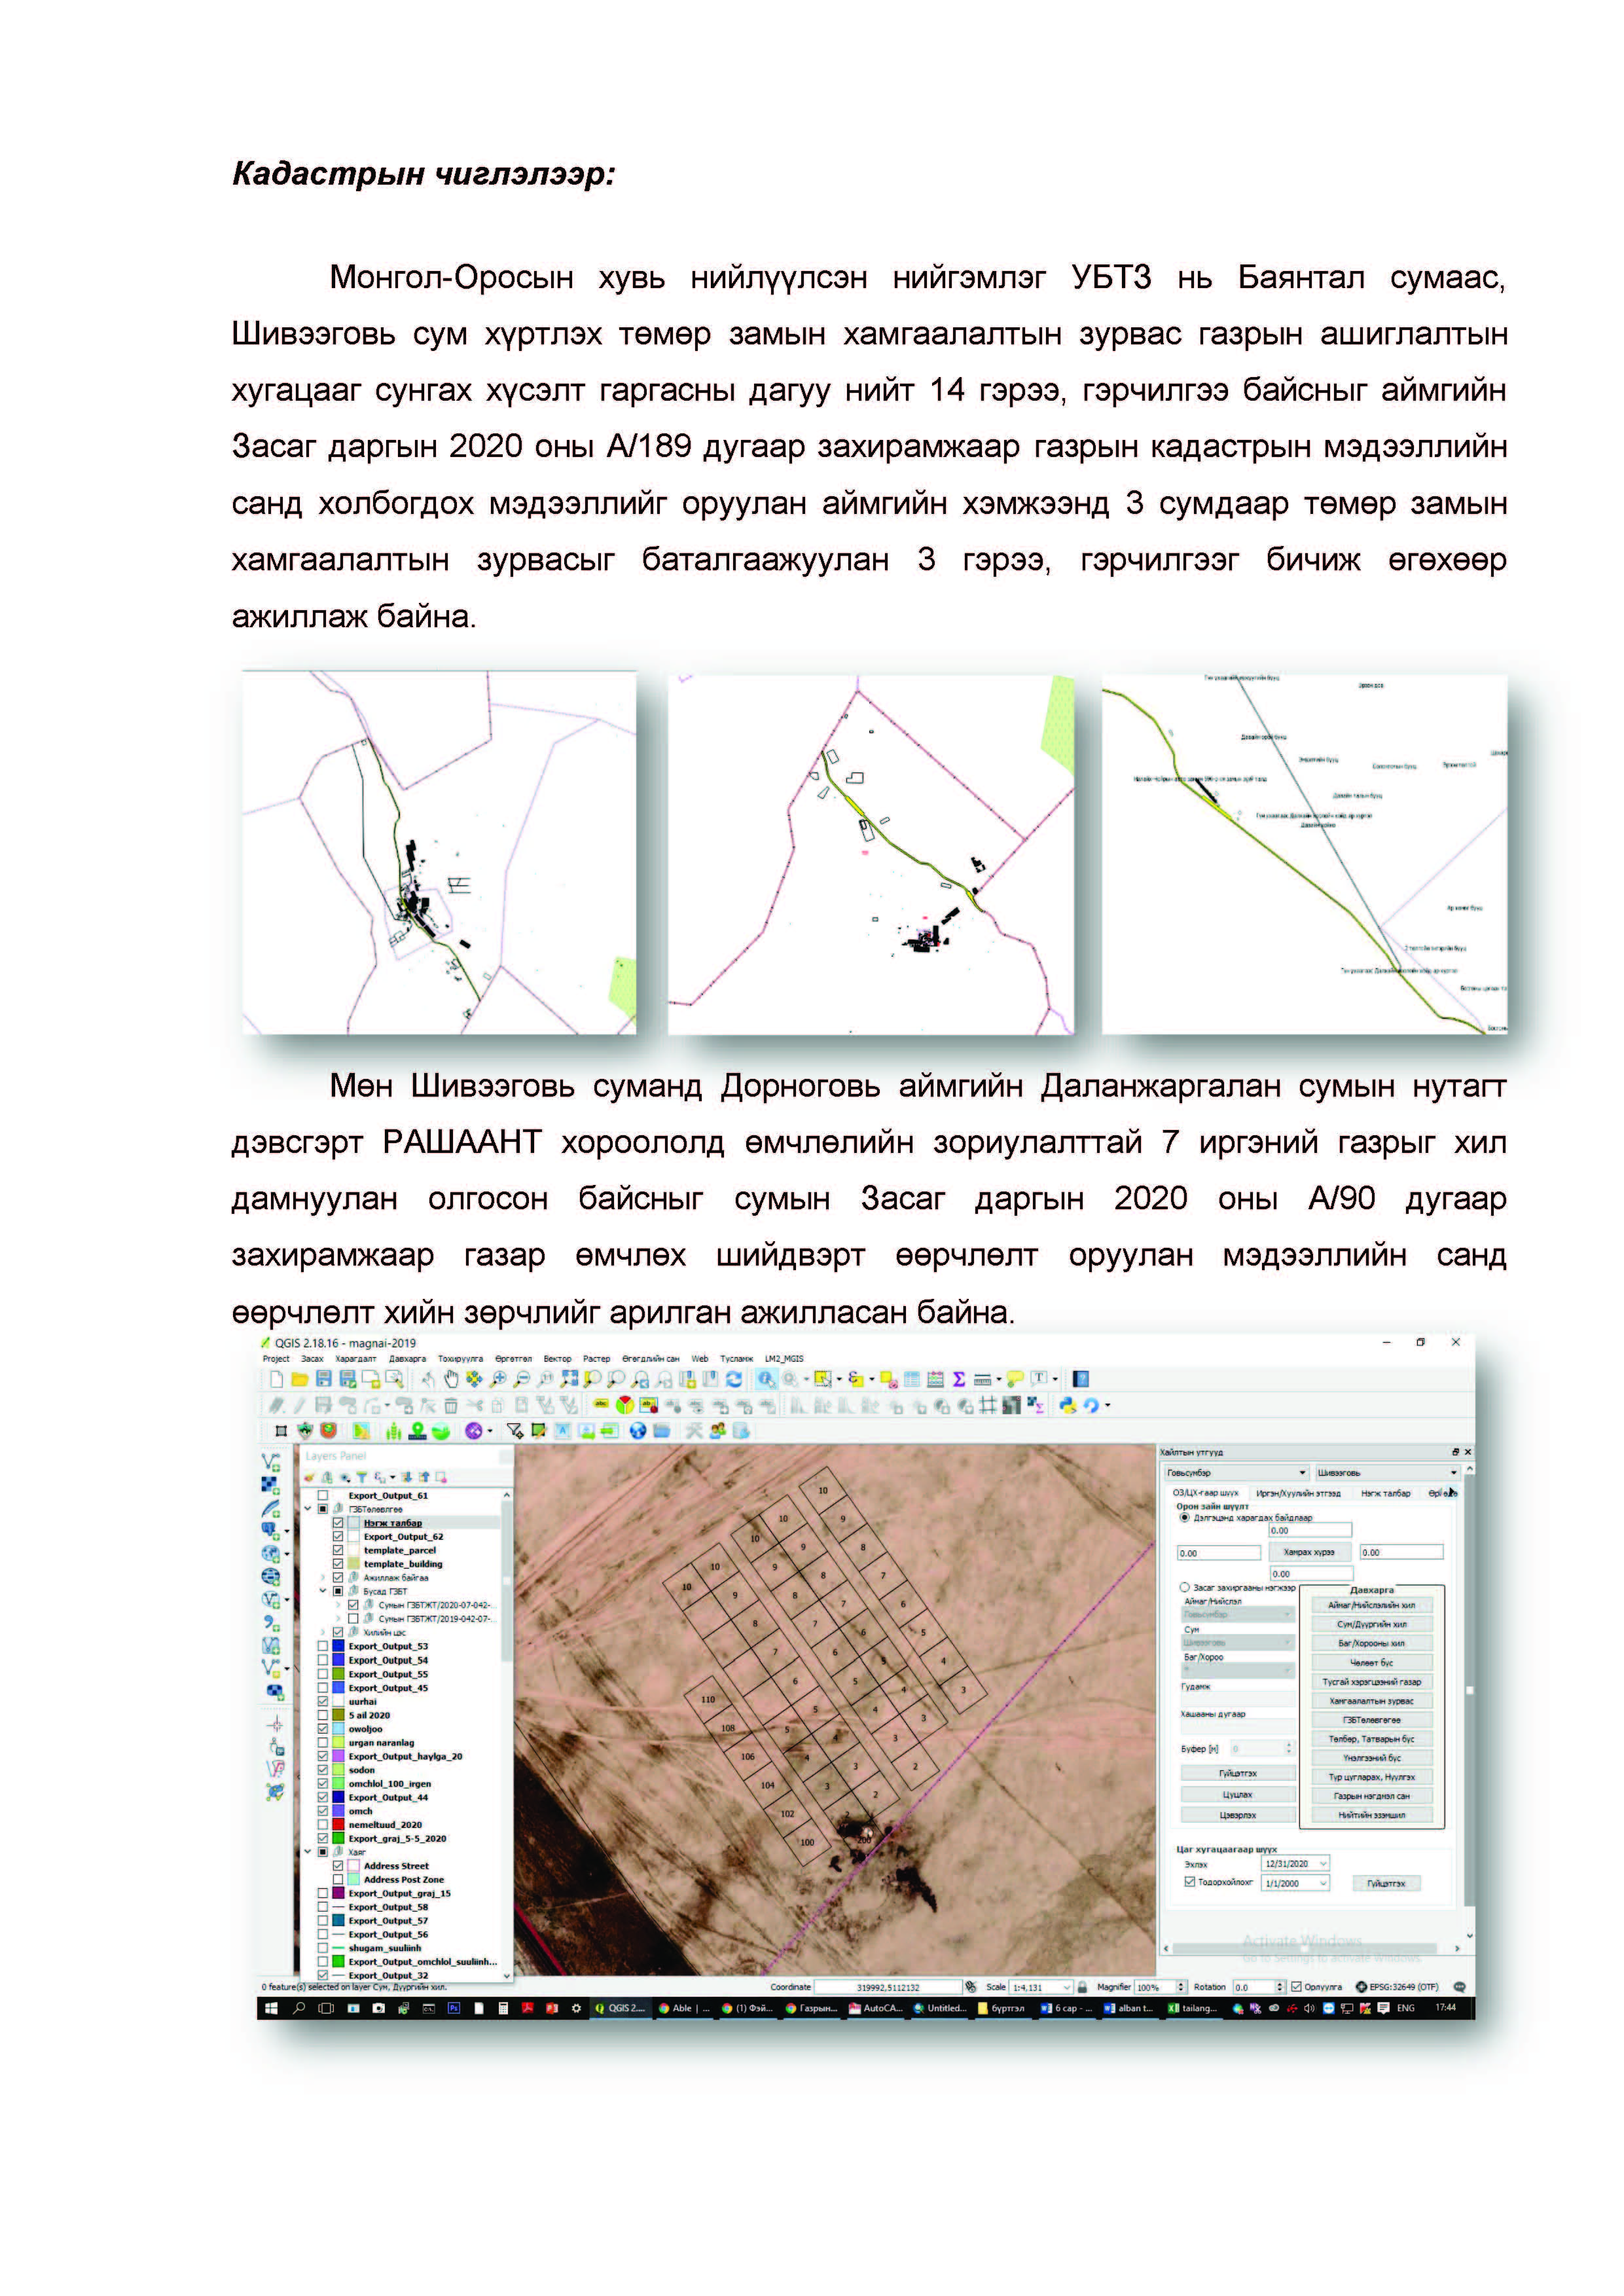
Task: Expand the Хилийн цэс layer group
Action: click(x=323, y=1632)
